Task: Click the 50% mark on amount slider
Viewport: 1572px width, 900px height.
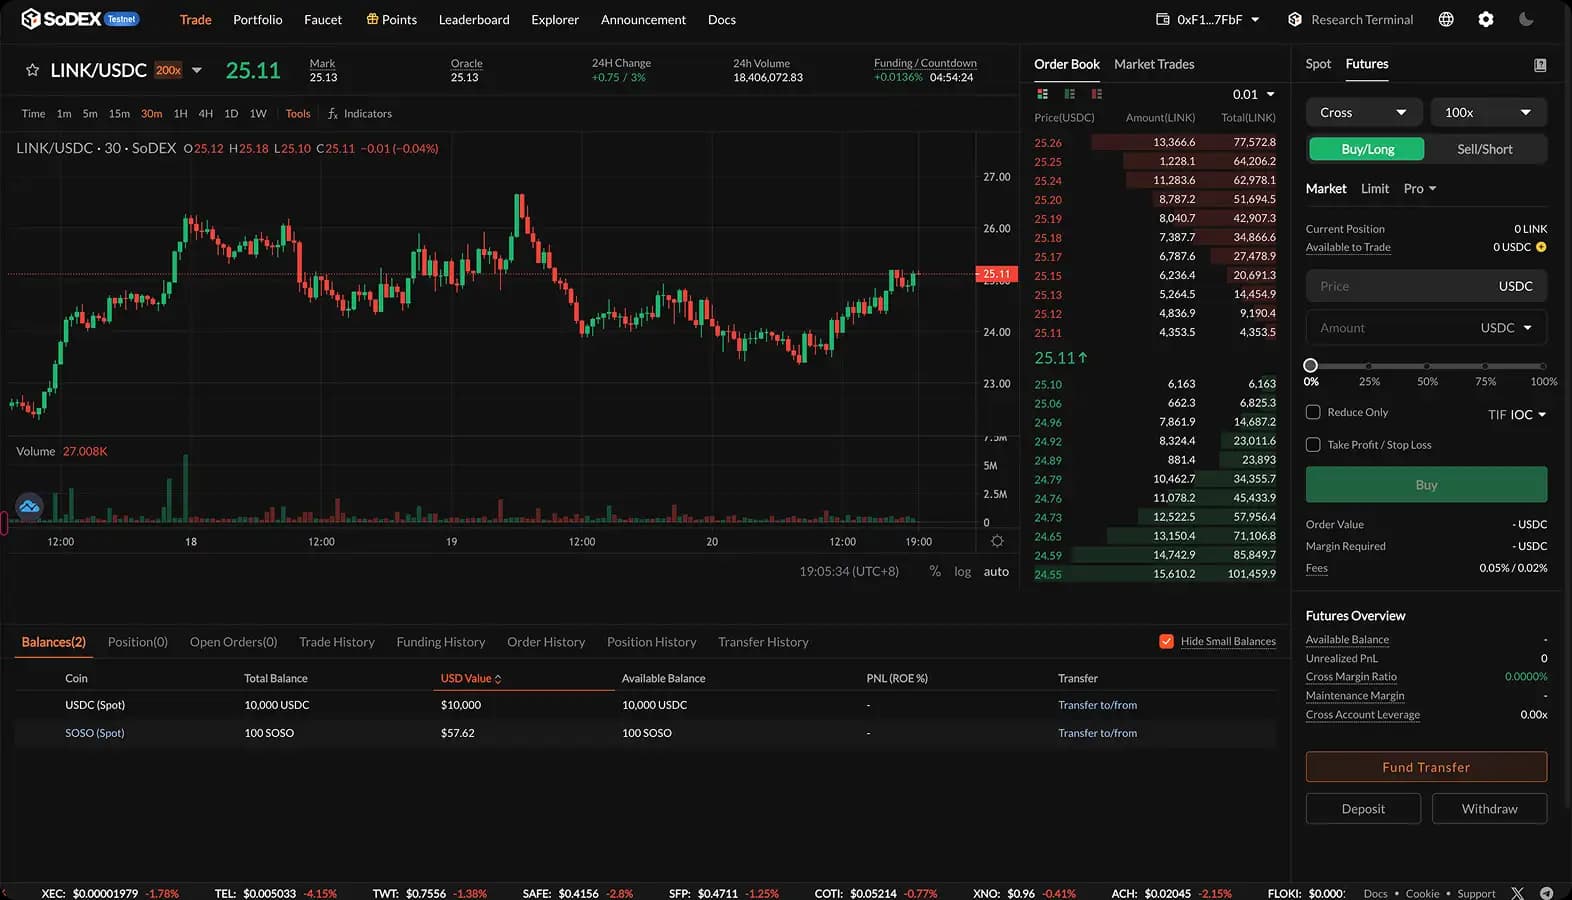Action: tap(1427, 366)
